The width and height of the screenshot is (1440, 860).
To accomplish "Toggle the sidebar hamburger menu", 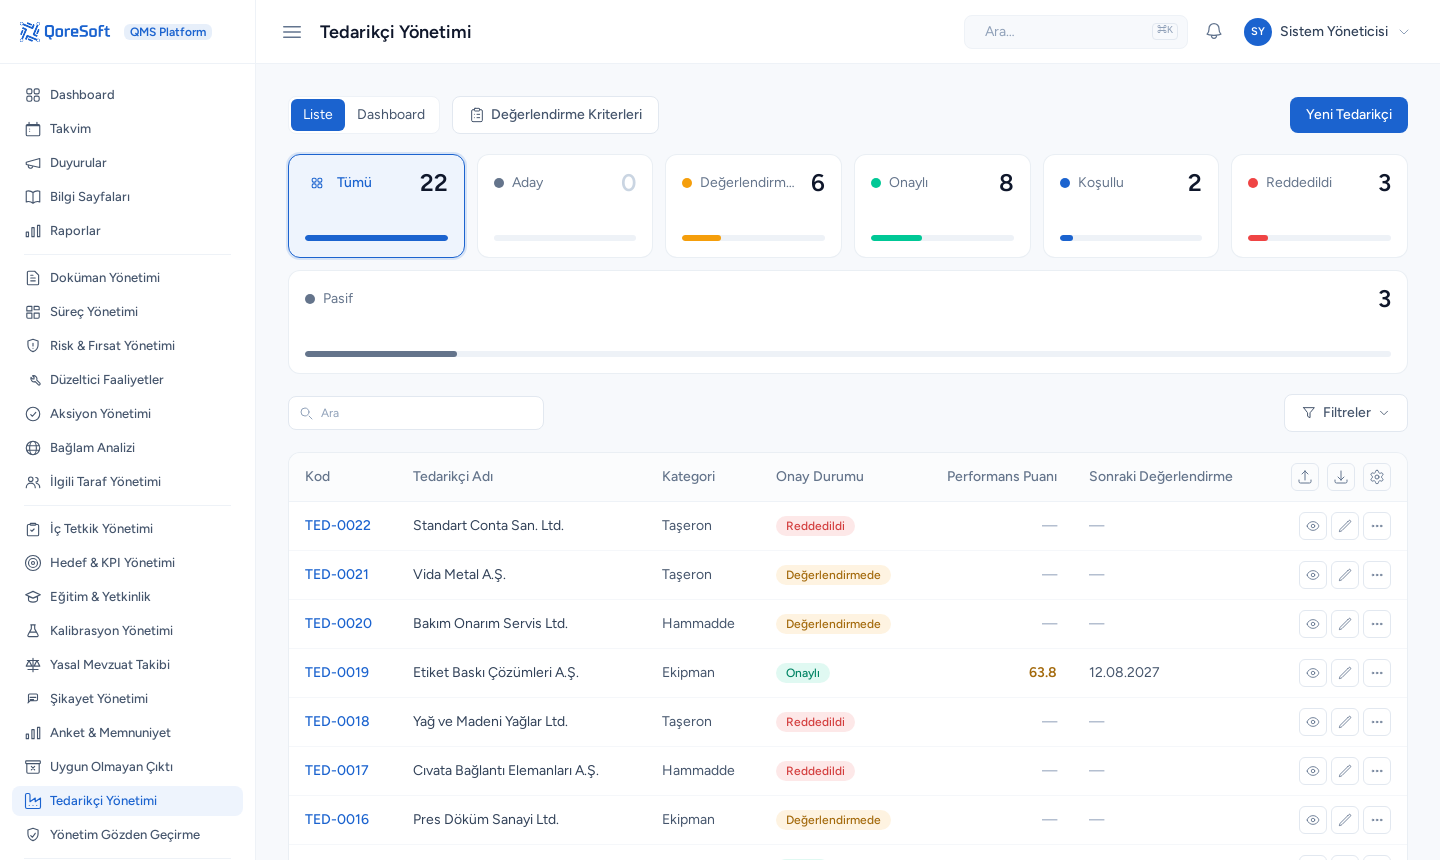I will click(x=292, y=32).
